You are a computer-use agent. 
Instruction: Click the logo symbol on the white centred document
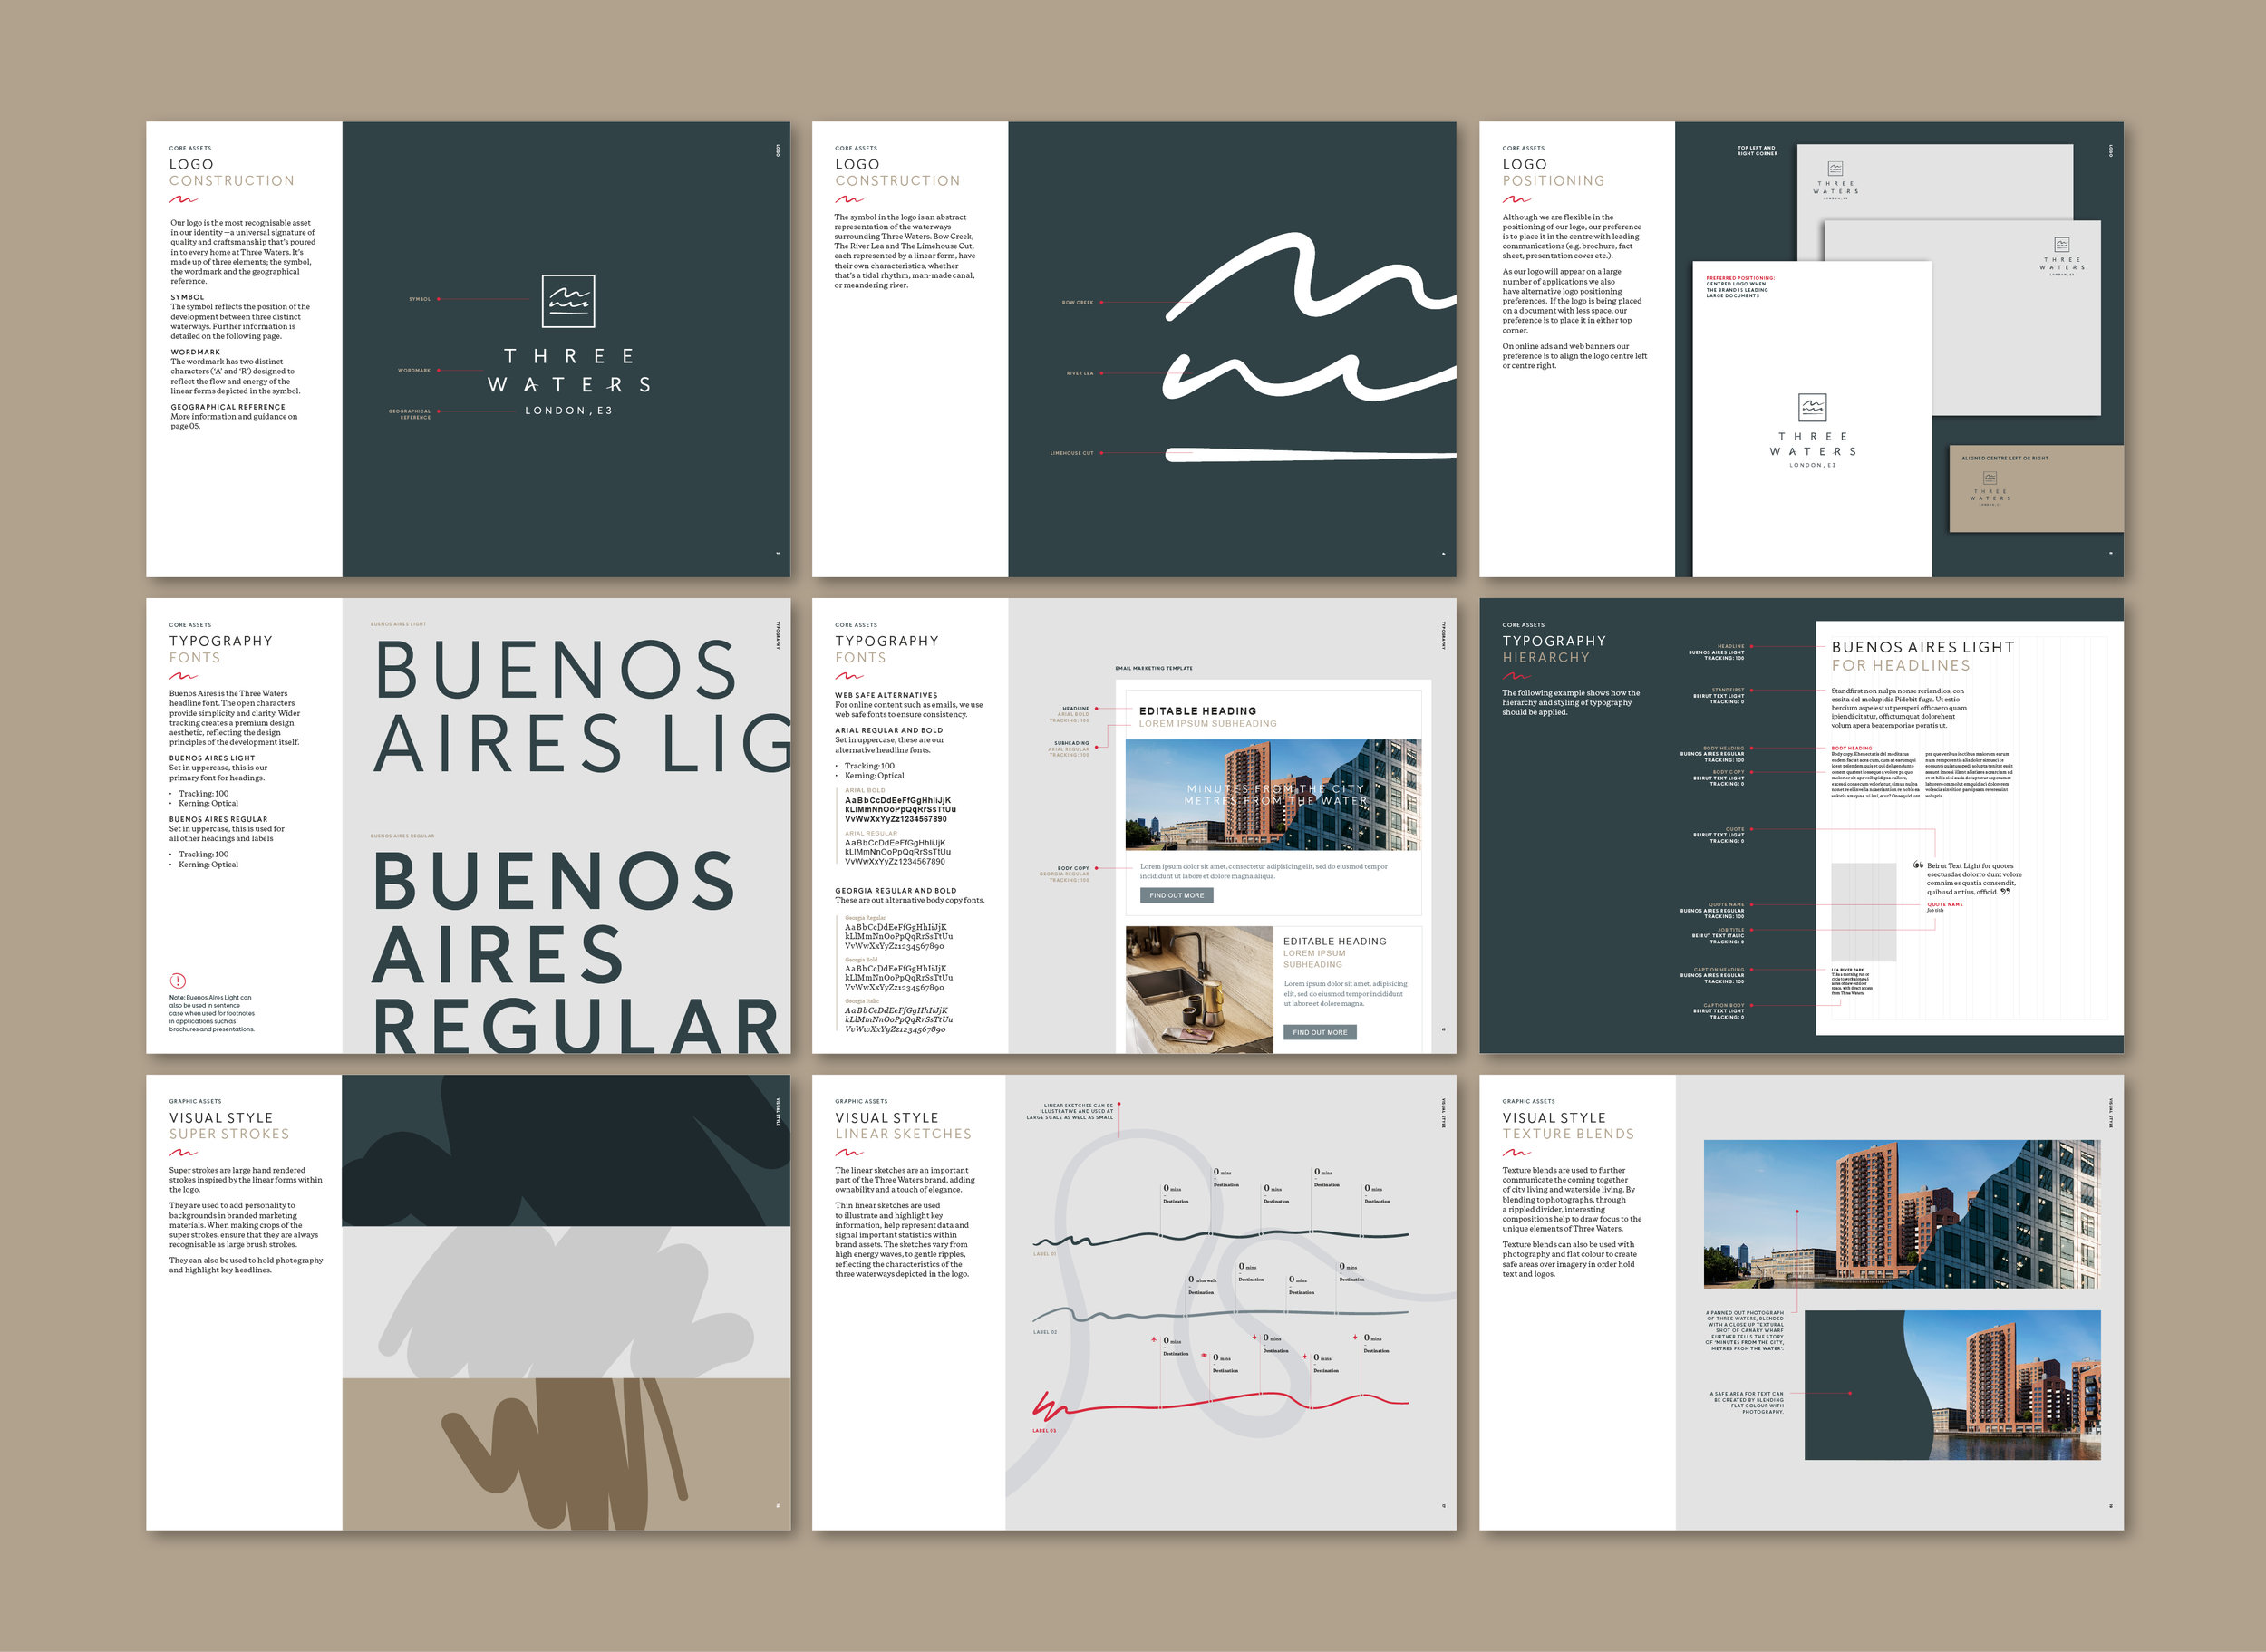click(x=1812, y=406)
